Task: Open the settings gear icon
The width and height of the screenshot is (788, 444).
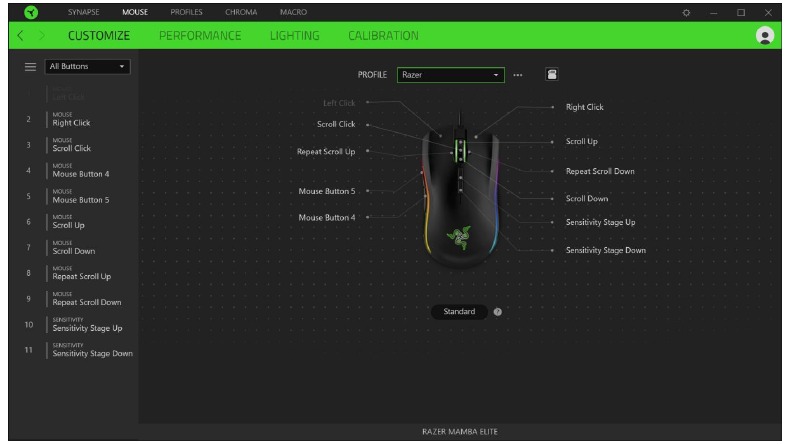Action: (686, 13)
